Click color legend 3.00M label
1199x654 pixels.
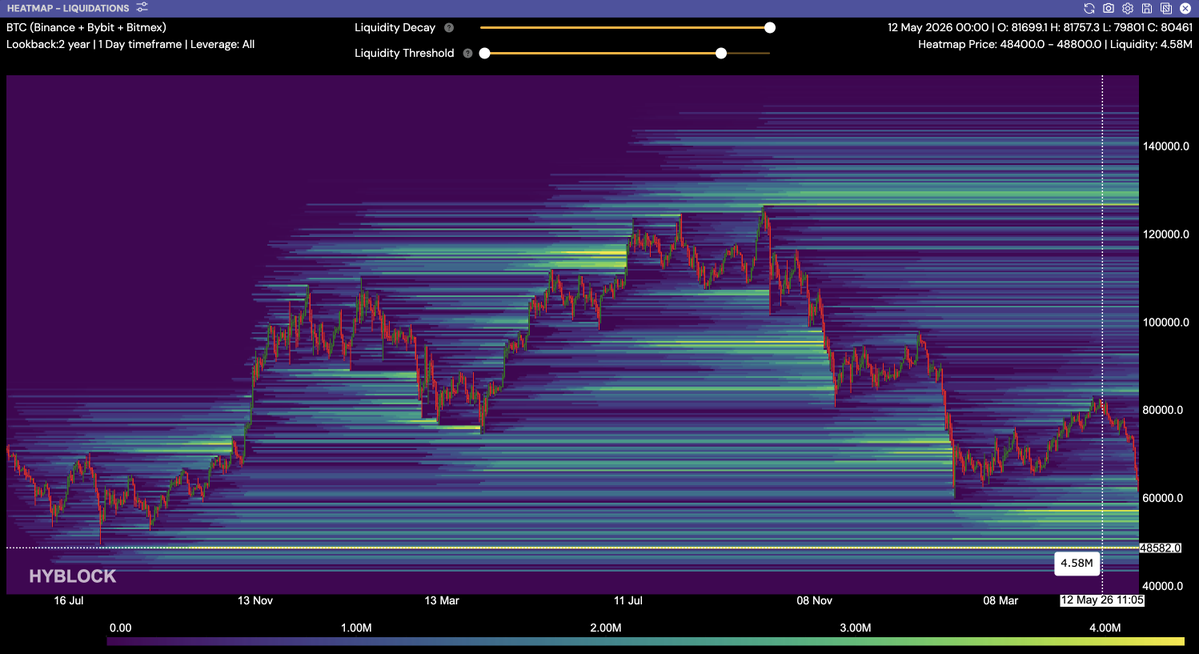click(856, 628)
